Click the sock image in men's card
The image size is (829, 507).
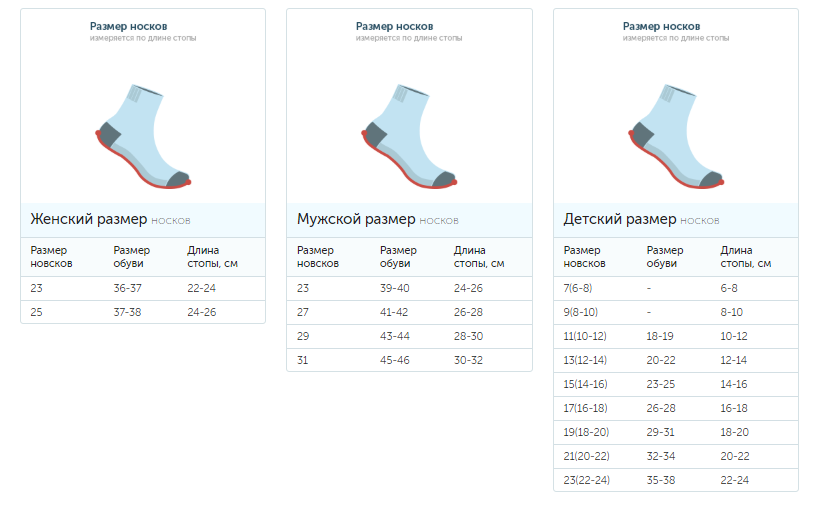tap(409, 136)
